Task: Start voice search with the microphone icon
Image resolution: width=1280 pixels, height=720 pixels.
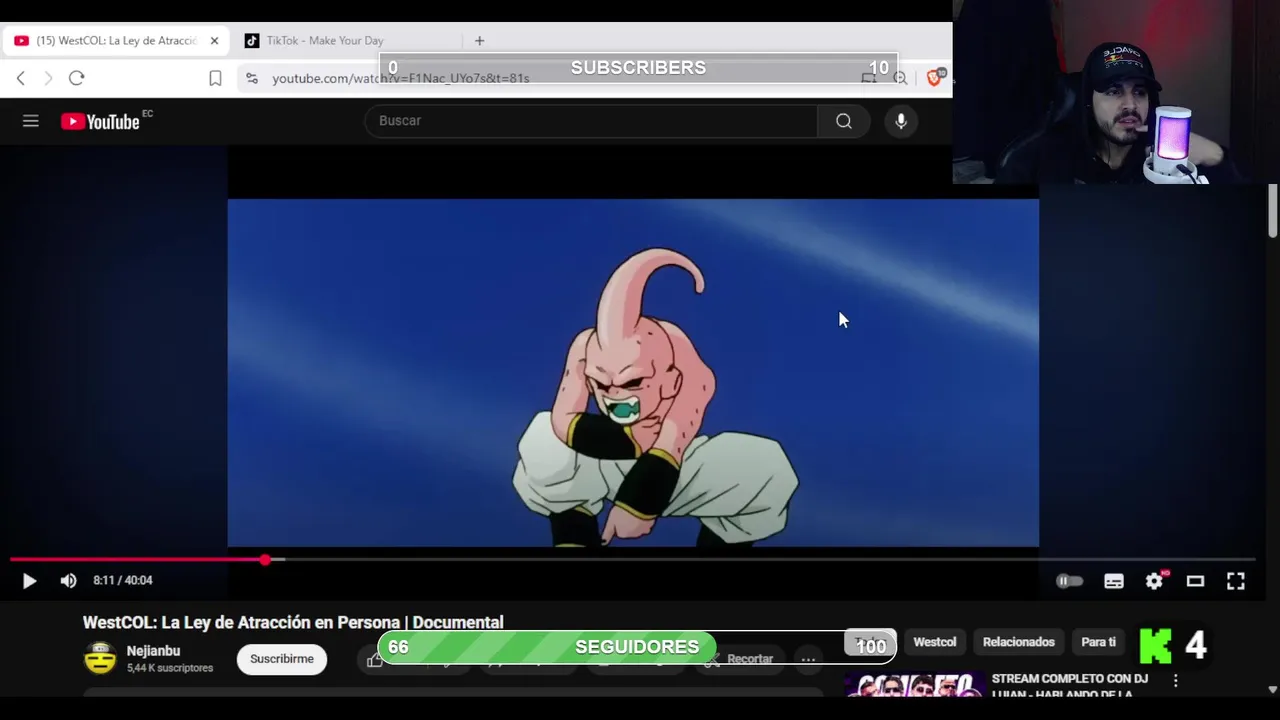Action: 901,121
